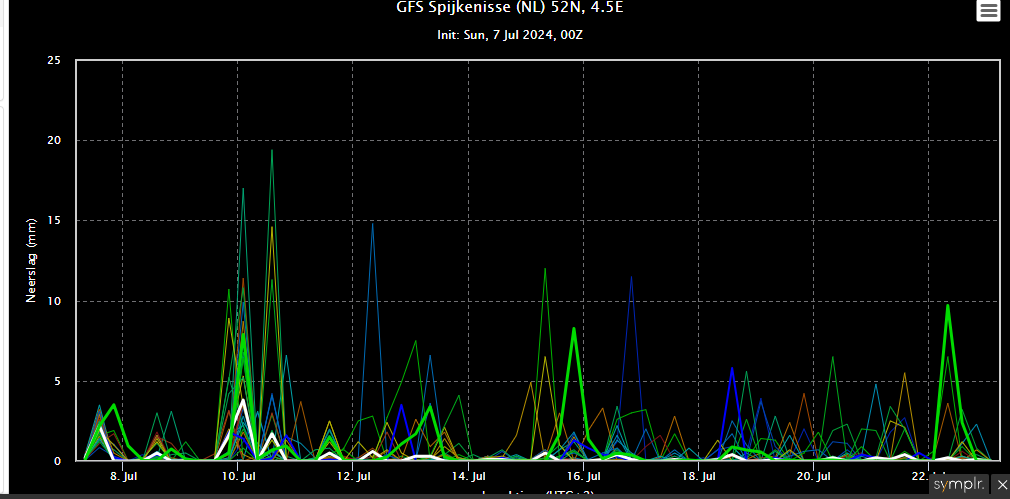The image size is (1010, 499).
Task: Click the y-axis label 10
Action: tap(54, 301)
